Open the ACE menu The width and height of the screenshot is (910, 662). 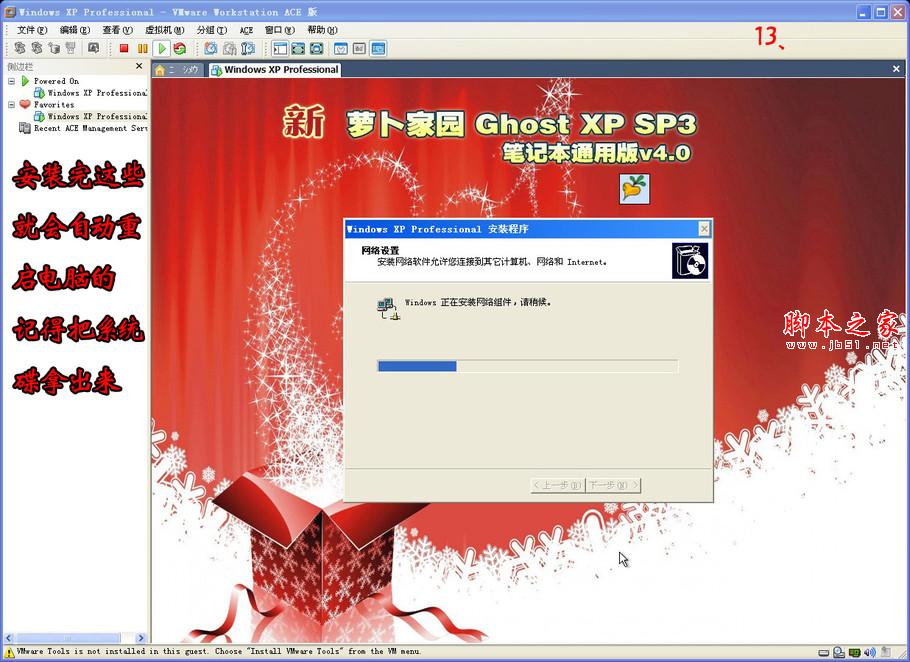pyautogui.click(x=246, y=30)
